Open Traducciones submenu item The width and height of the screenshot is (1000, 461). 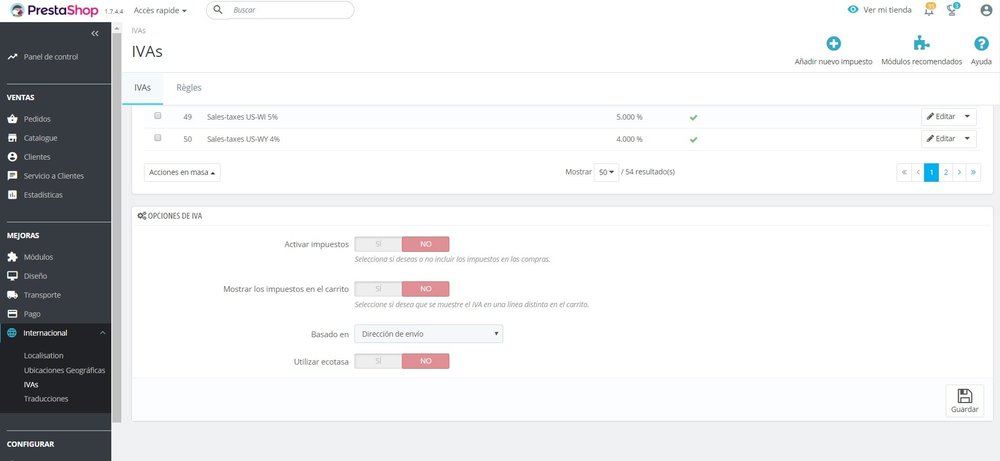[46, 399]
